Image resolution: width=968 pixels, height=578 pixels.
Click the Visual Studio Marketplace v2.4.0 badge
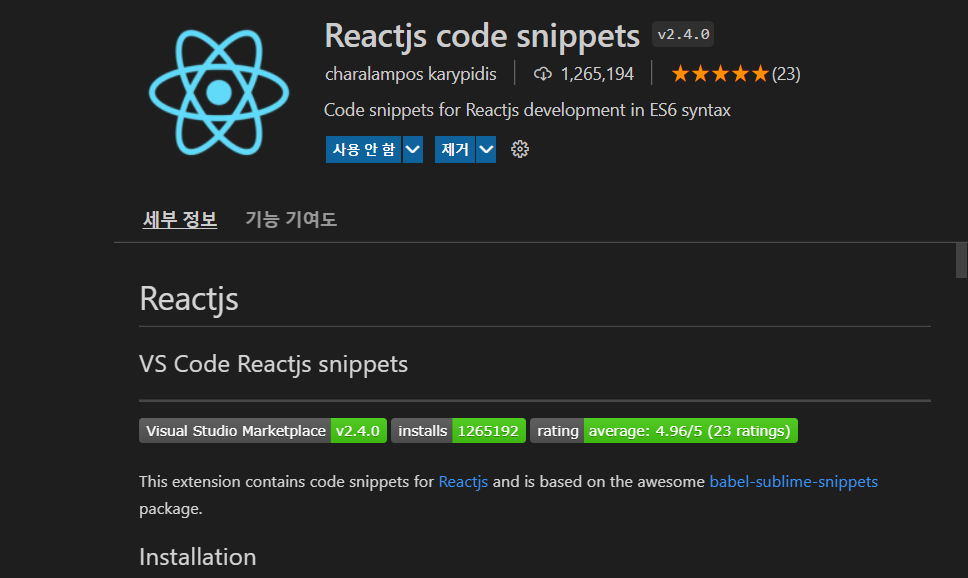(x=263, y=430)
